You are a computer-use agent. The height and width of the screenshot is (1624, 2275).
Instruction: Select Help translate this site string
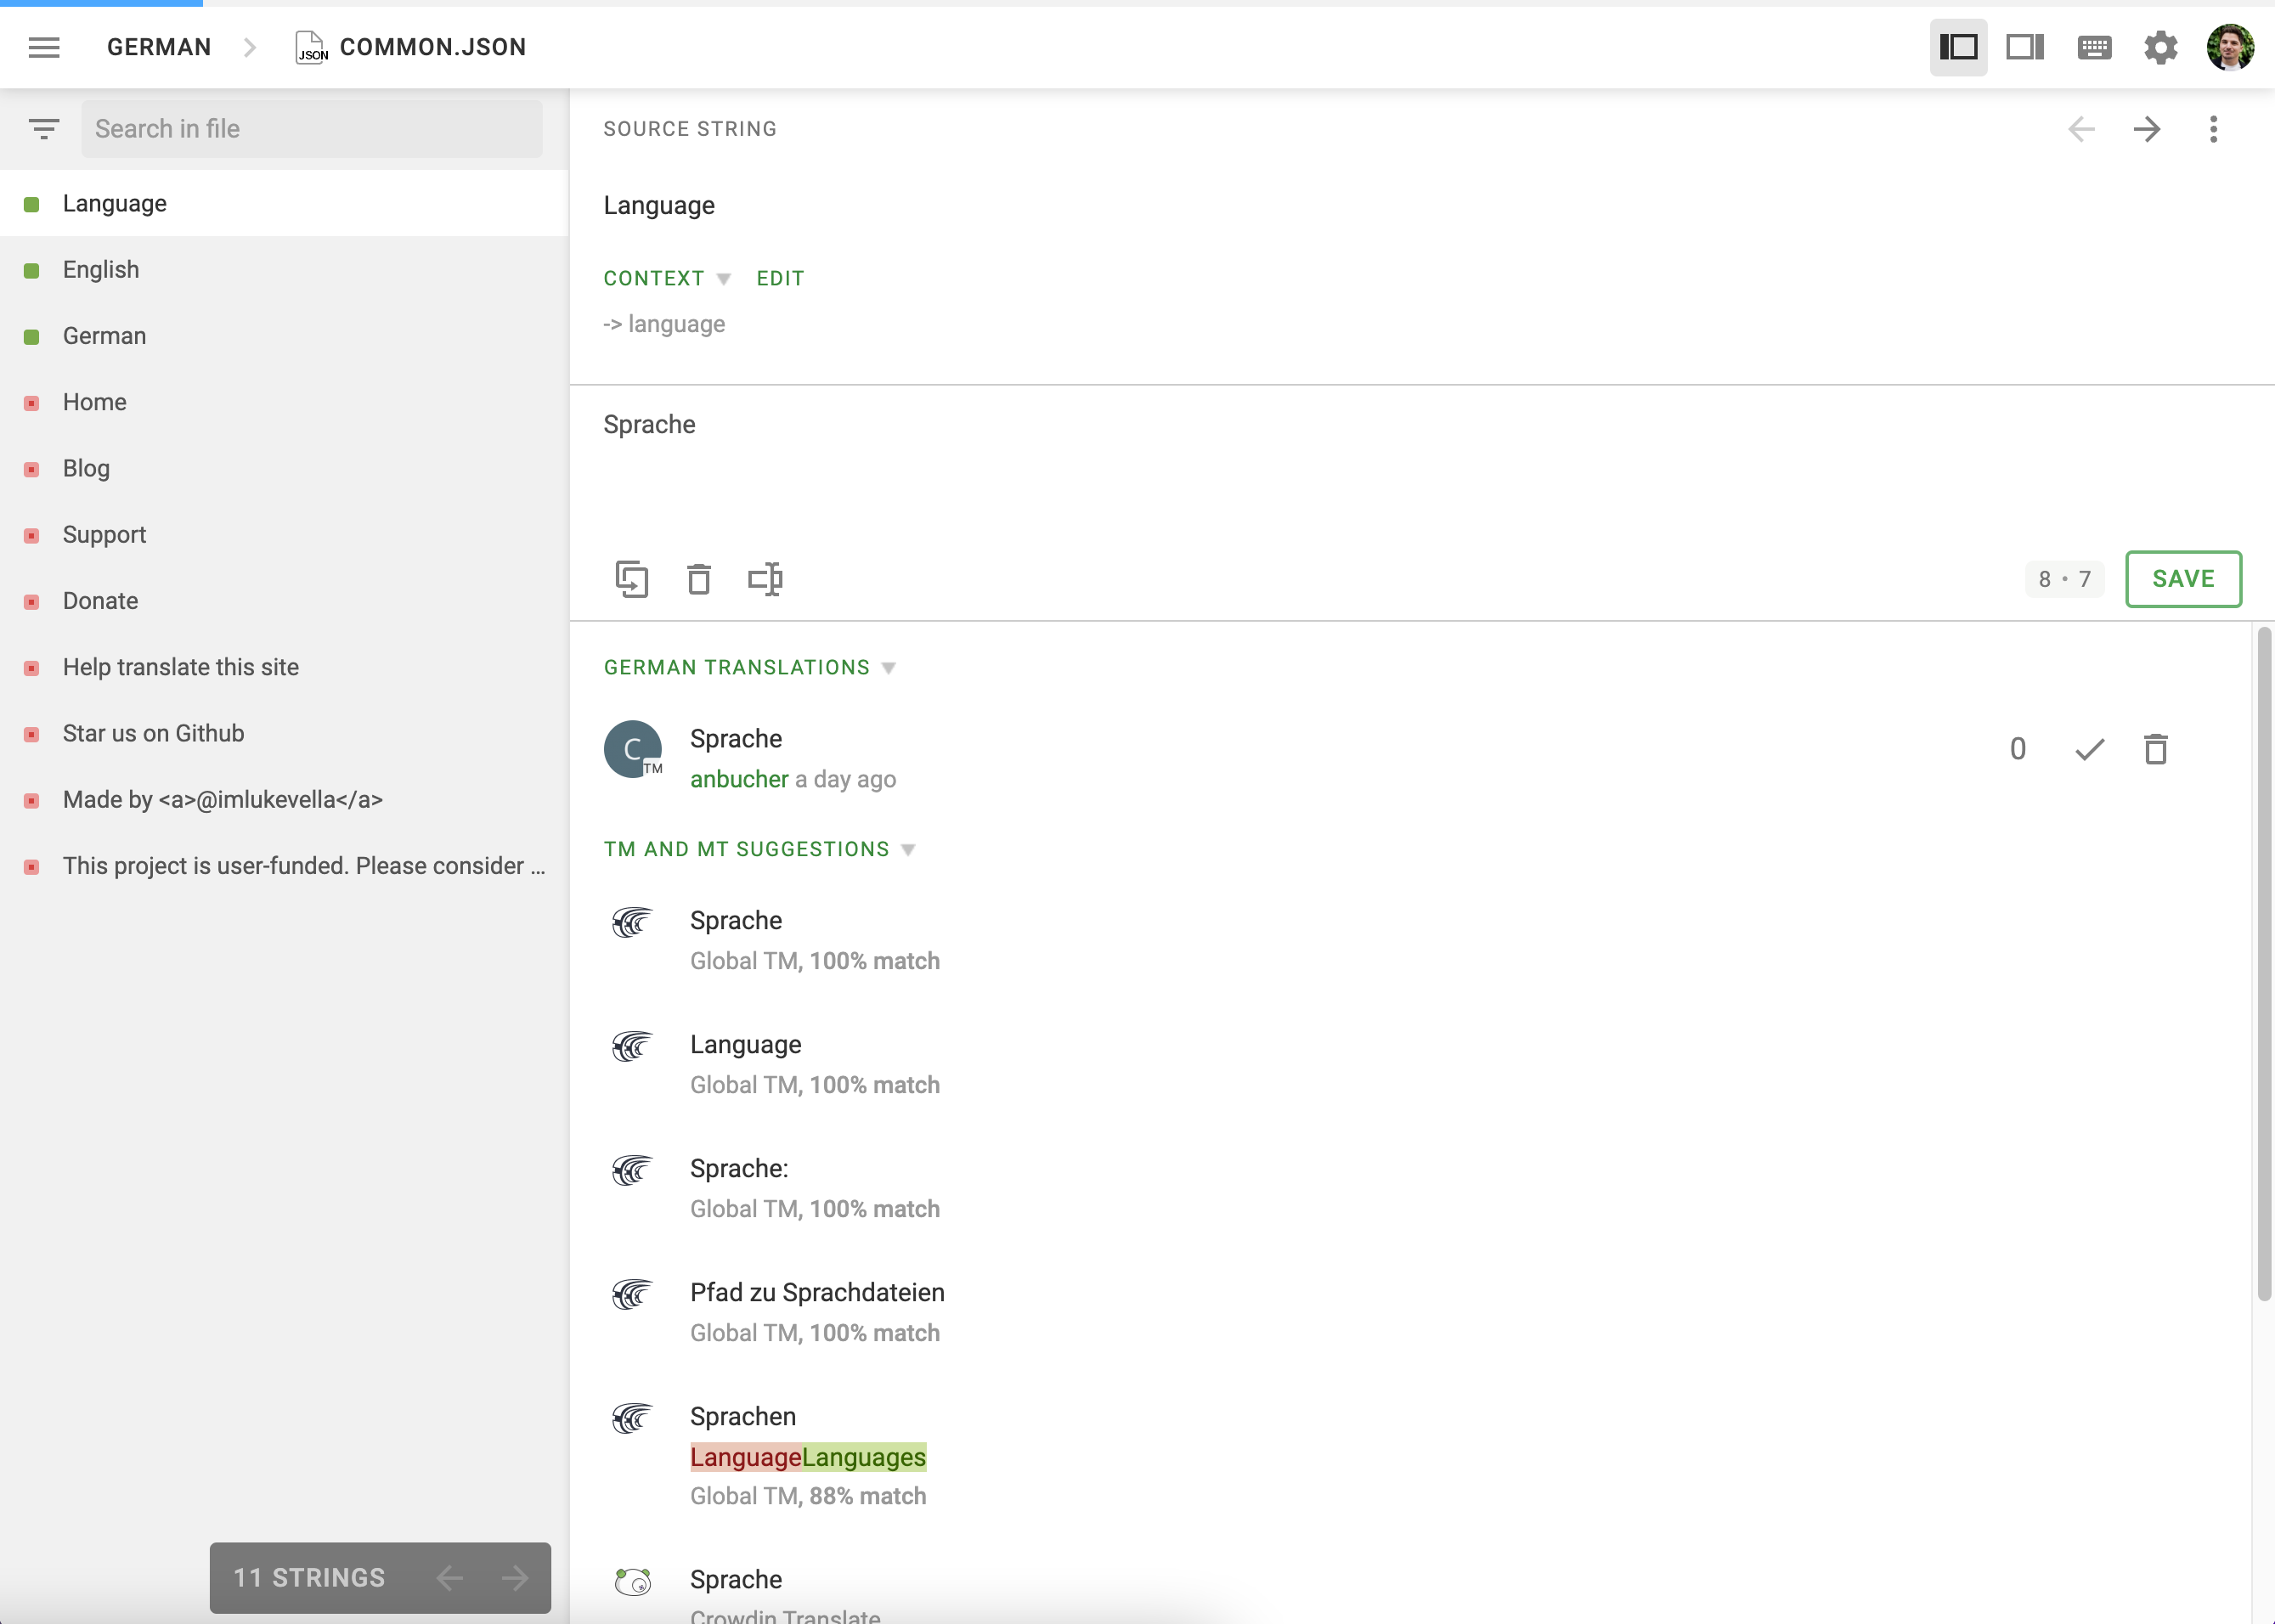click(x=284, y=667)
